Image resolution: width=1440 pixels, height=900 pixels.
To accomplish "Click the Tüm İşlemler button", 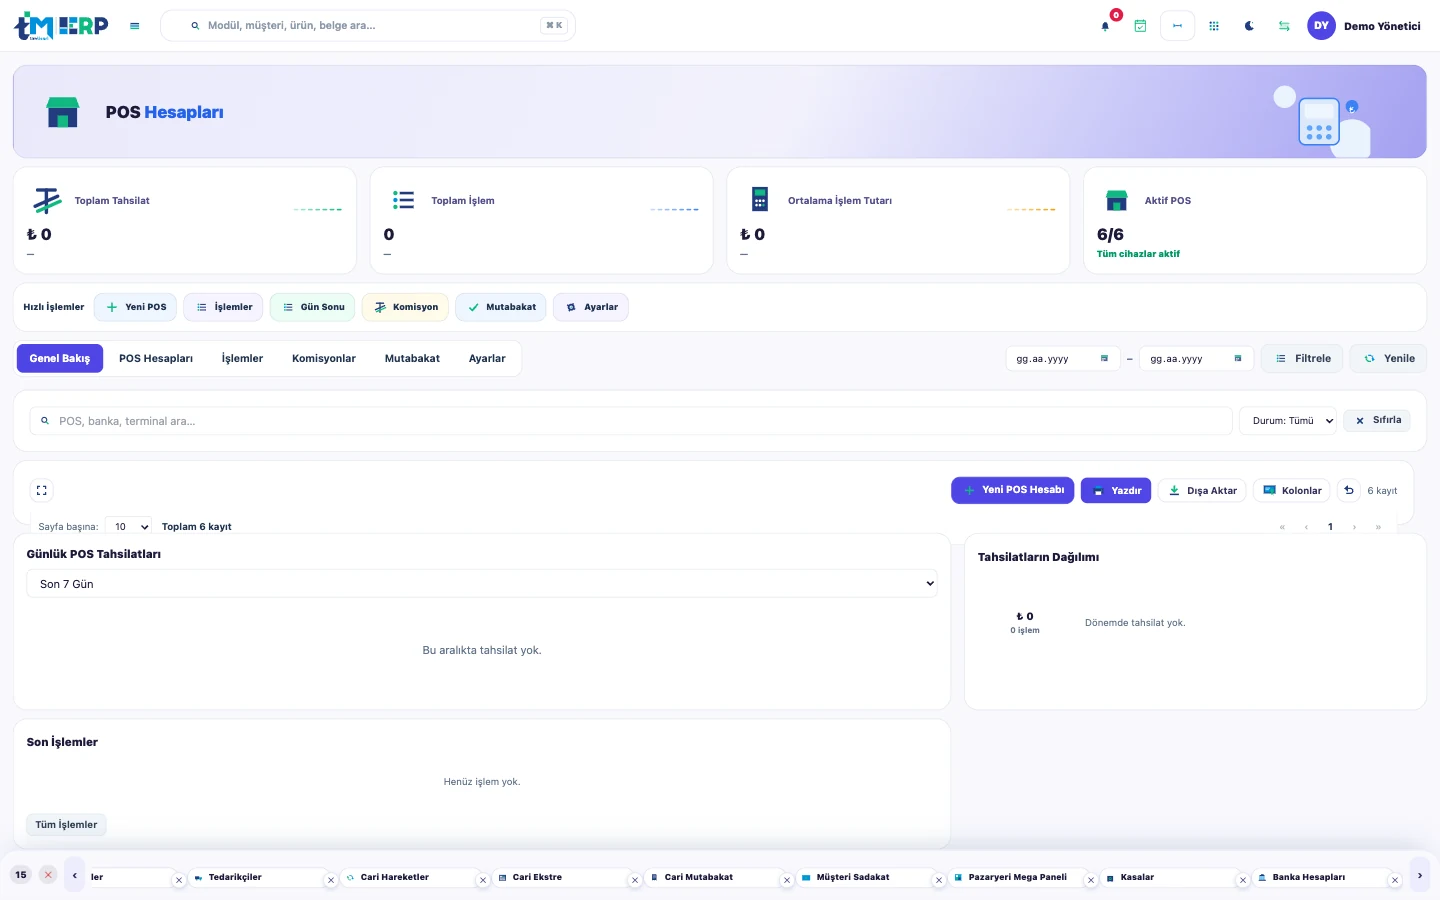I will (66, 825).
